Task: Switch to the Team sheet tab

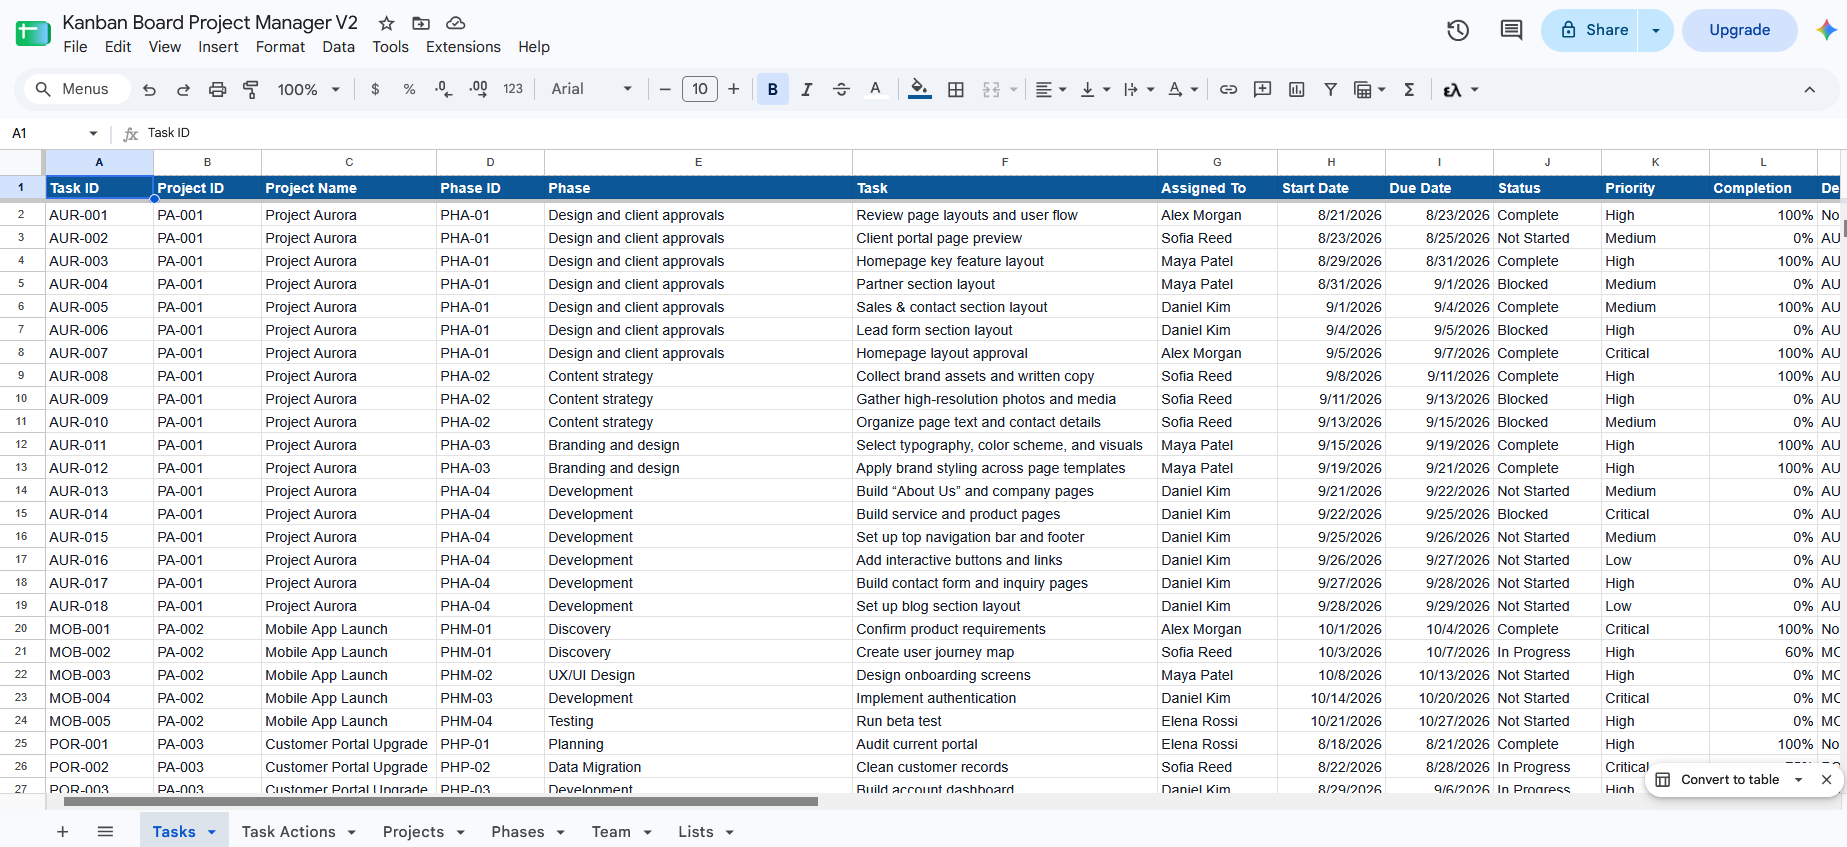Action: [621, 832]
